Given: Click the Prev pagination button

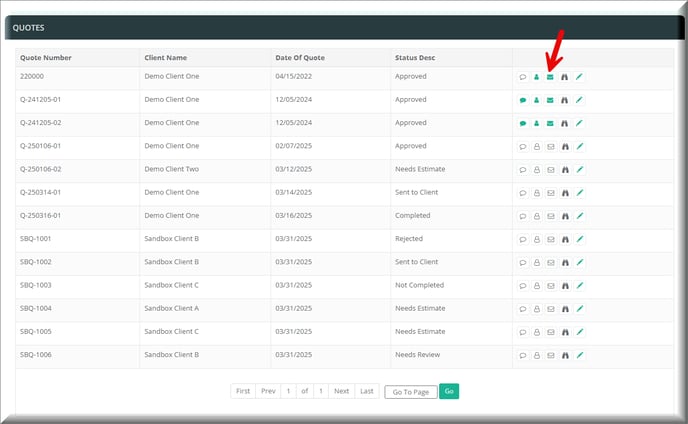Looking at the screenshot, I should click(x=268, y=391).
